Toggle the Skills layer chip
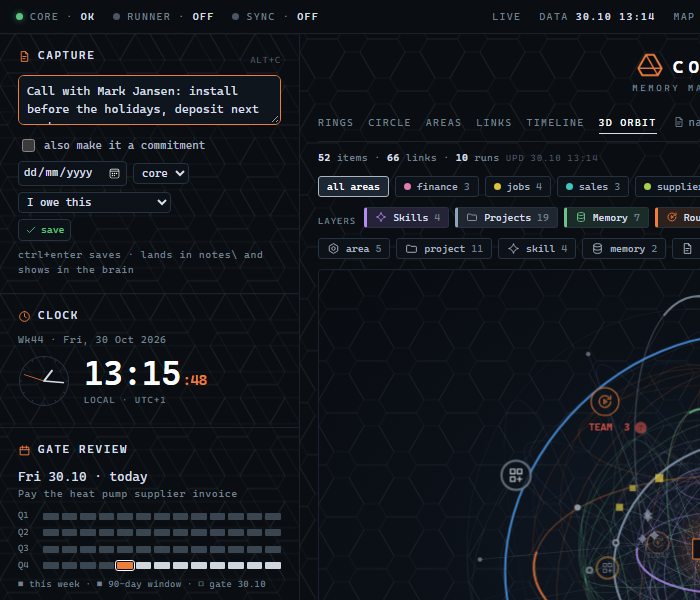Image resolution: width=700 pixels, height=600 pixels. [x=407, y=217]
